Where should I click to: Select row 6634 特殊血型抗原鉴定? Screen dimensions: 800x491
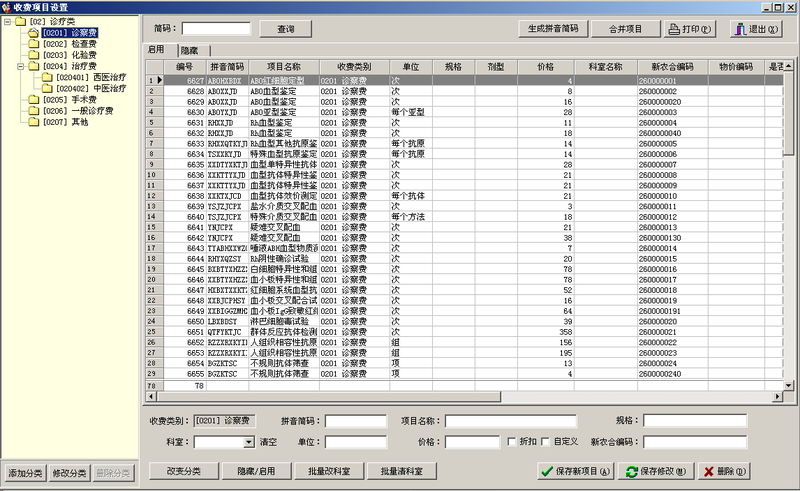click(464, 154)
